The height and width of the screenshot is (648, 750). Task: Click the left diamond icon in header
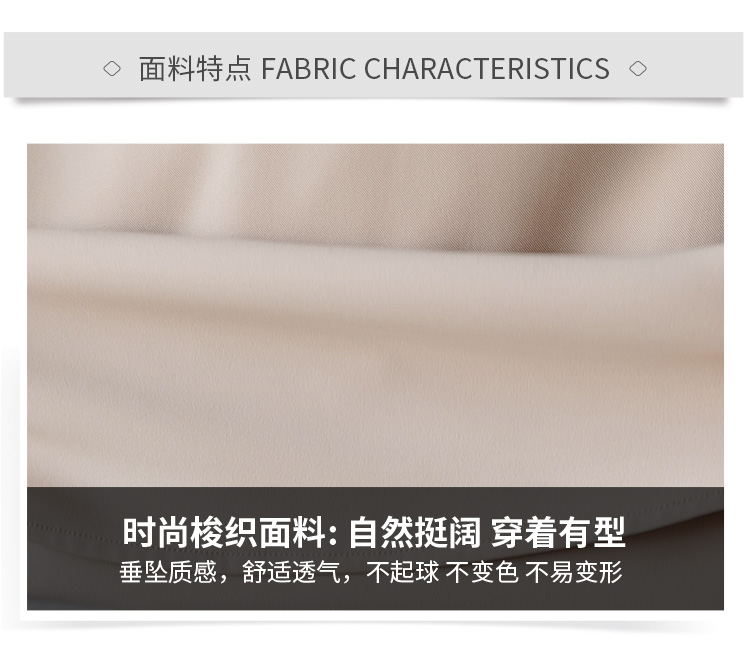(112, 68)
